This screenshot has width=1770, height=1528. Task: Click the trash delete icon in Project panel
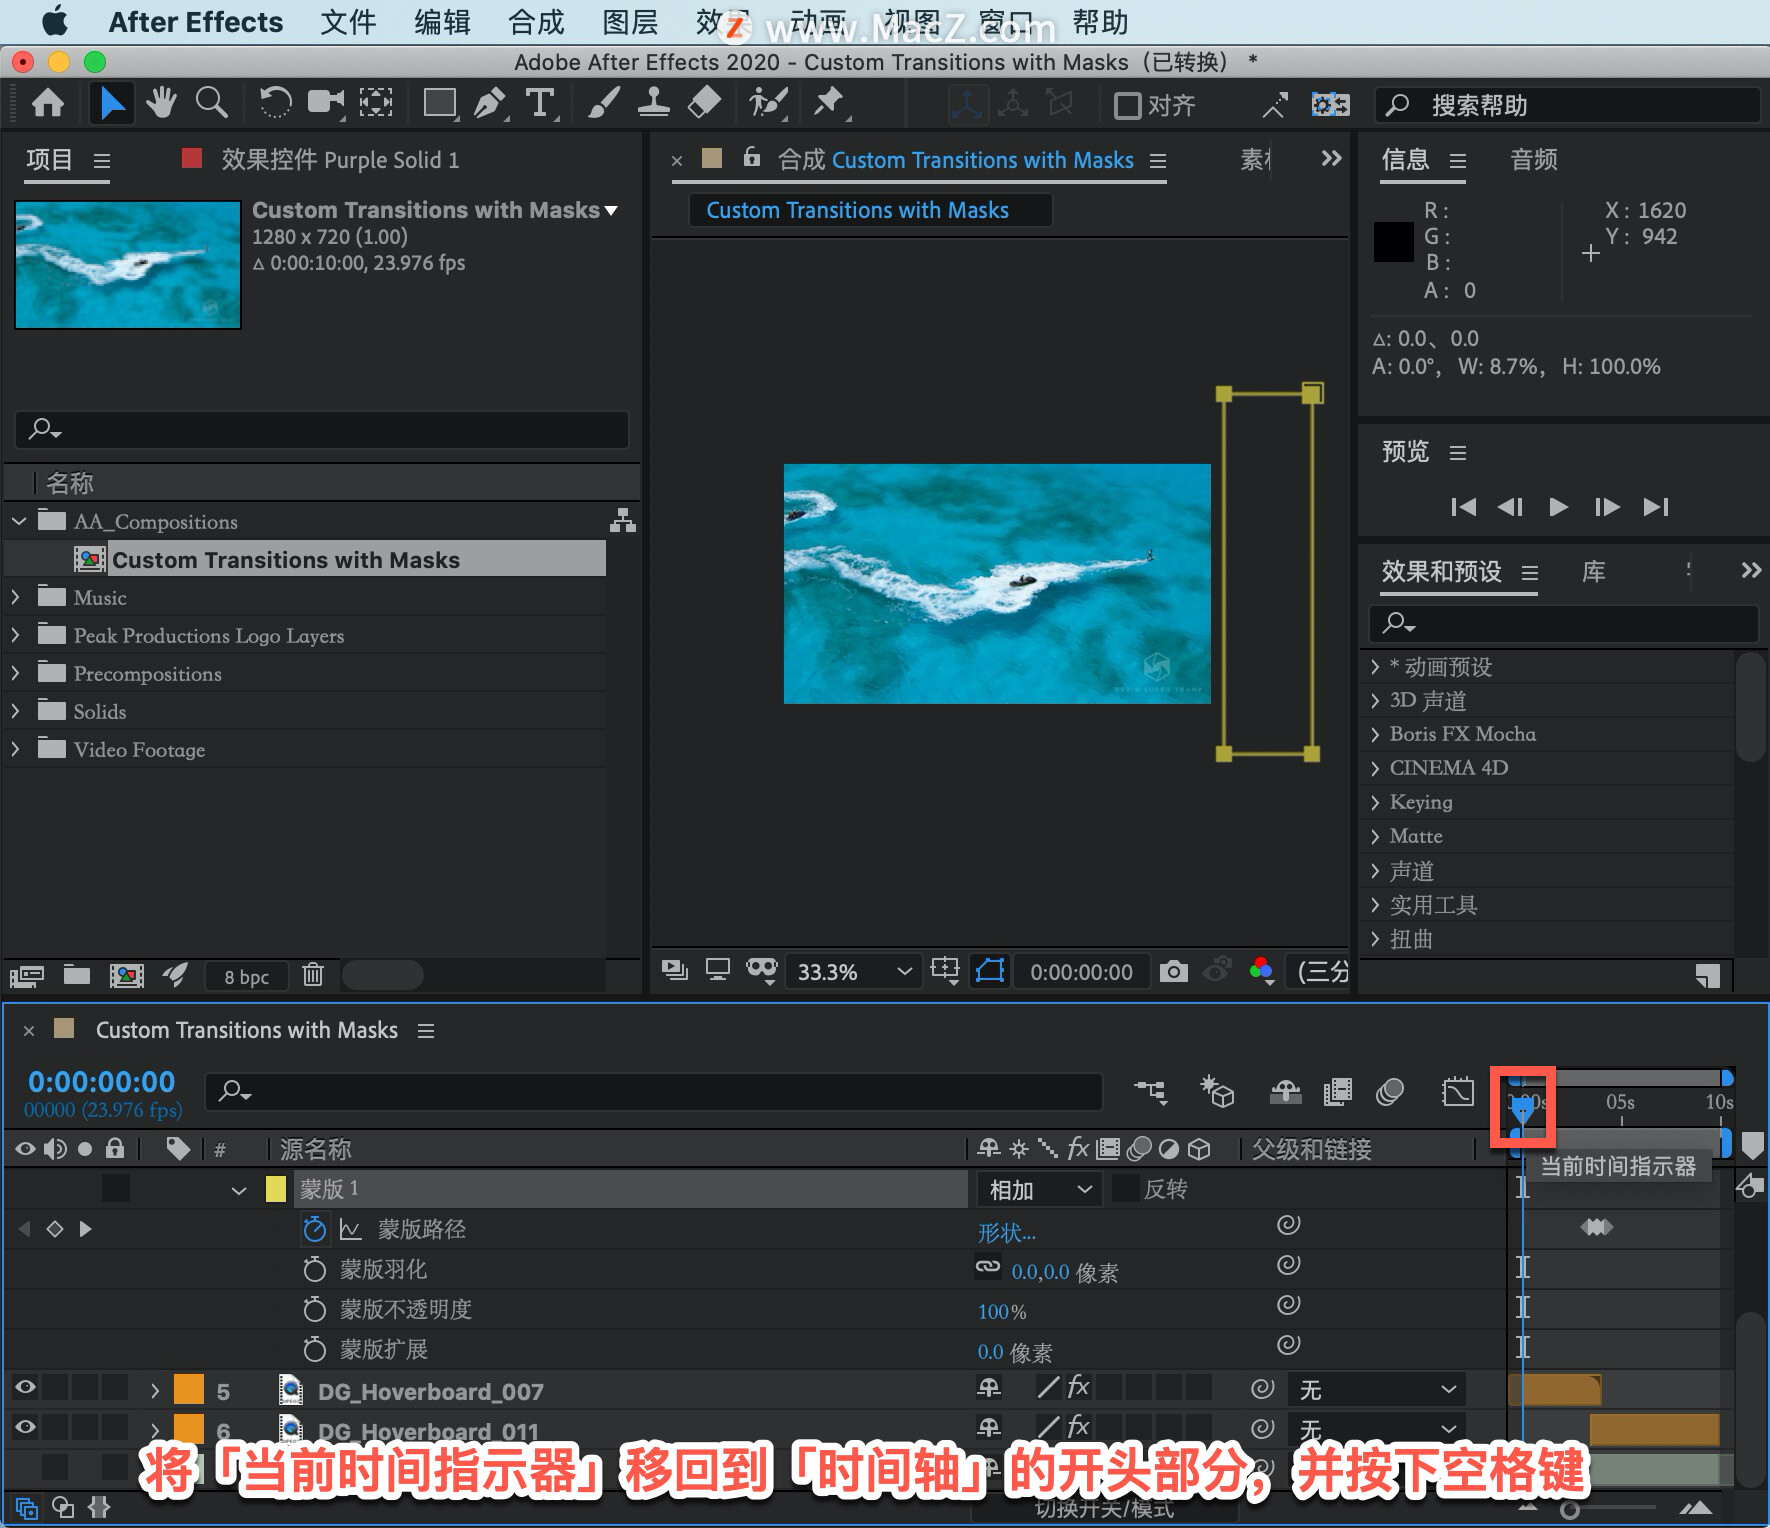[313, 975]
